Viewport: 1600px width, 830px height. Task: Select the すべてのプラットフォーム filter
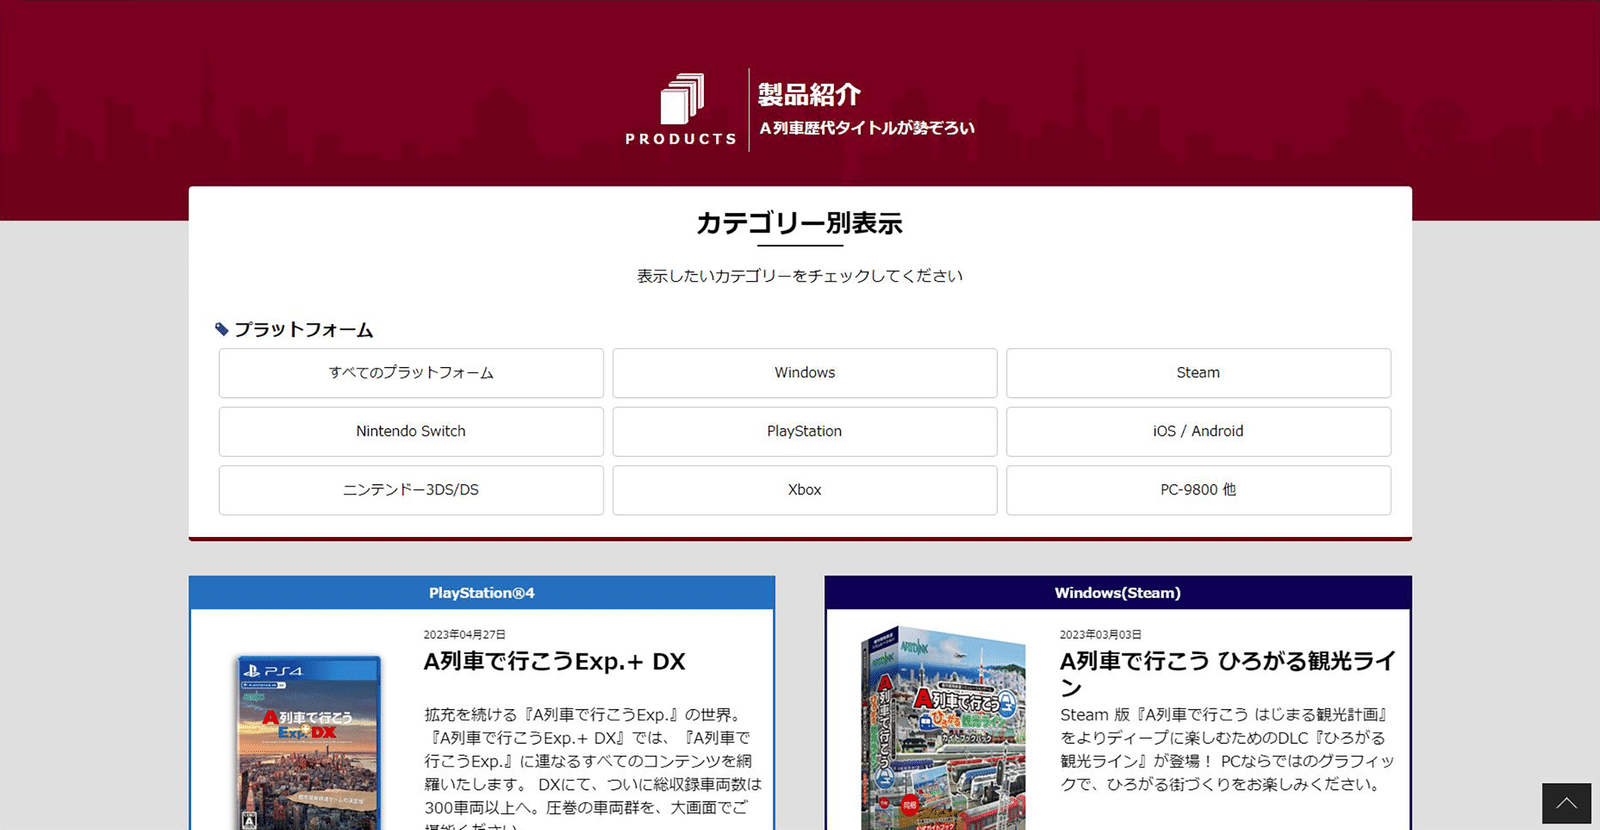411,373
